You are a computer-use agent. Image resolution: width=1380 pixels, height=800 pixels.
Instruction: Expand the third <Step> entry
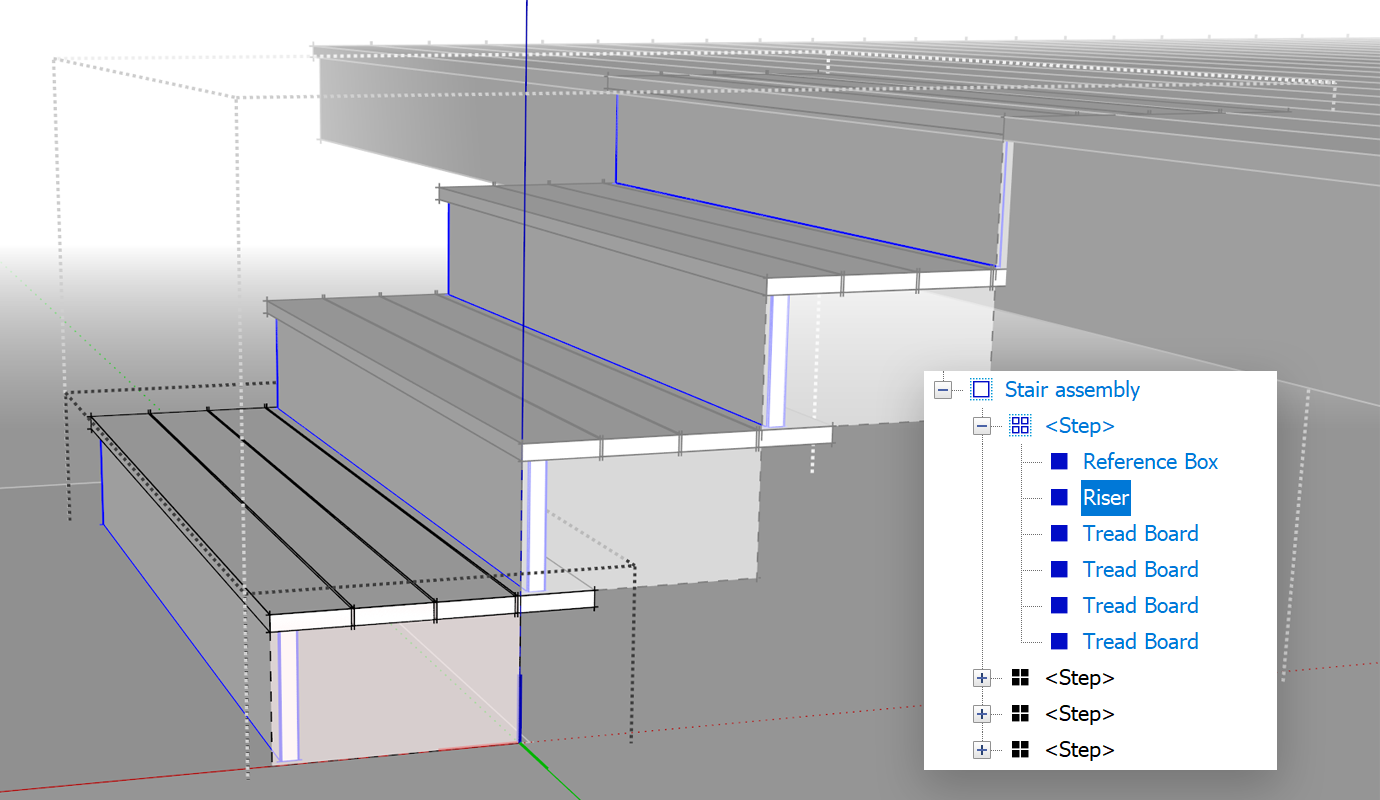(x=981, y=713)
